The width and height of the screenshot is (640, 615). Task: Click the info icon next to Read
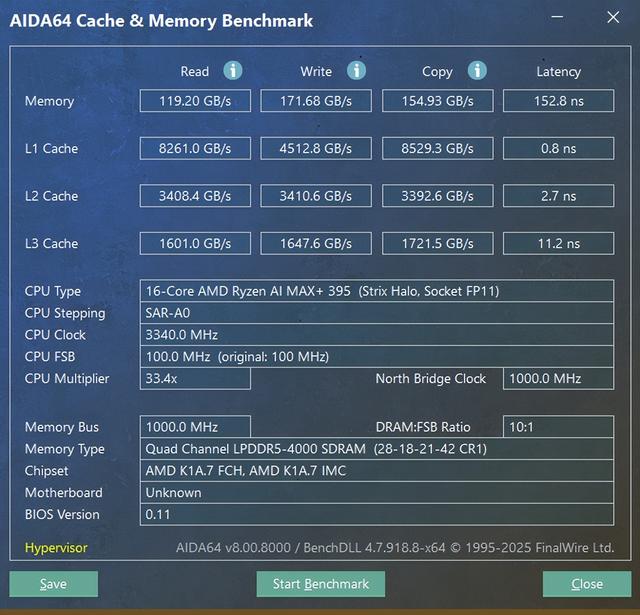[233, 70]
